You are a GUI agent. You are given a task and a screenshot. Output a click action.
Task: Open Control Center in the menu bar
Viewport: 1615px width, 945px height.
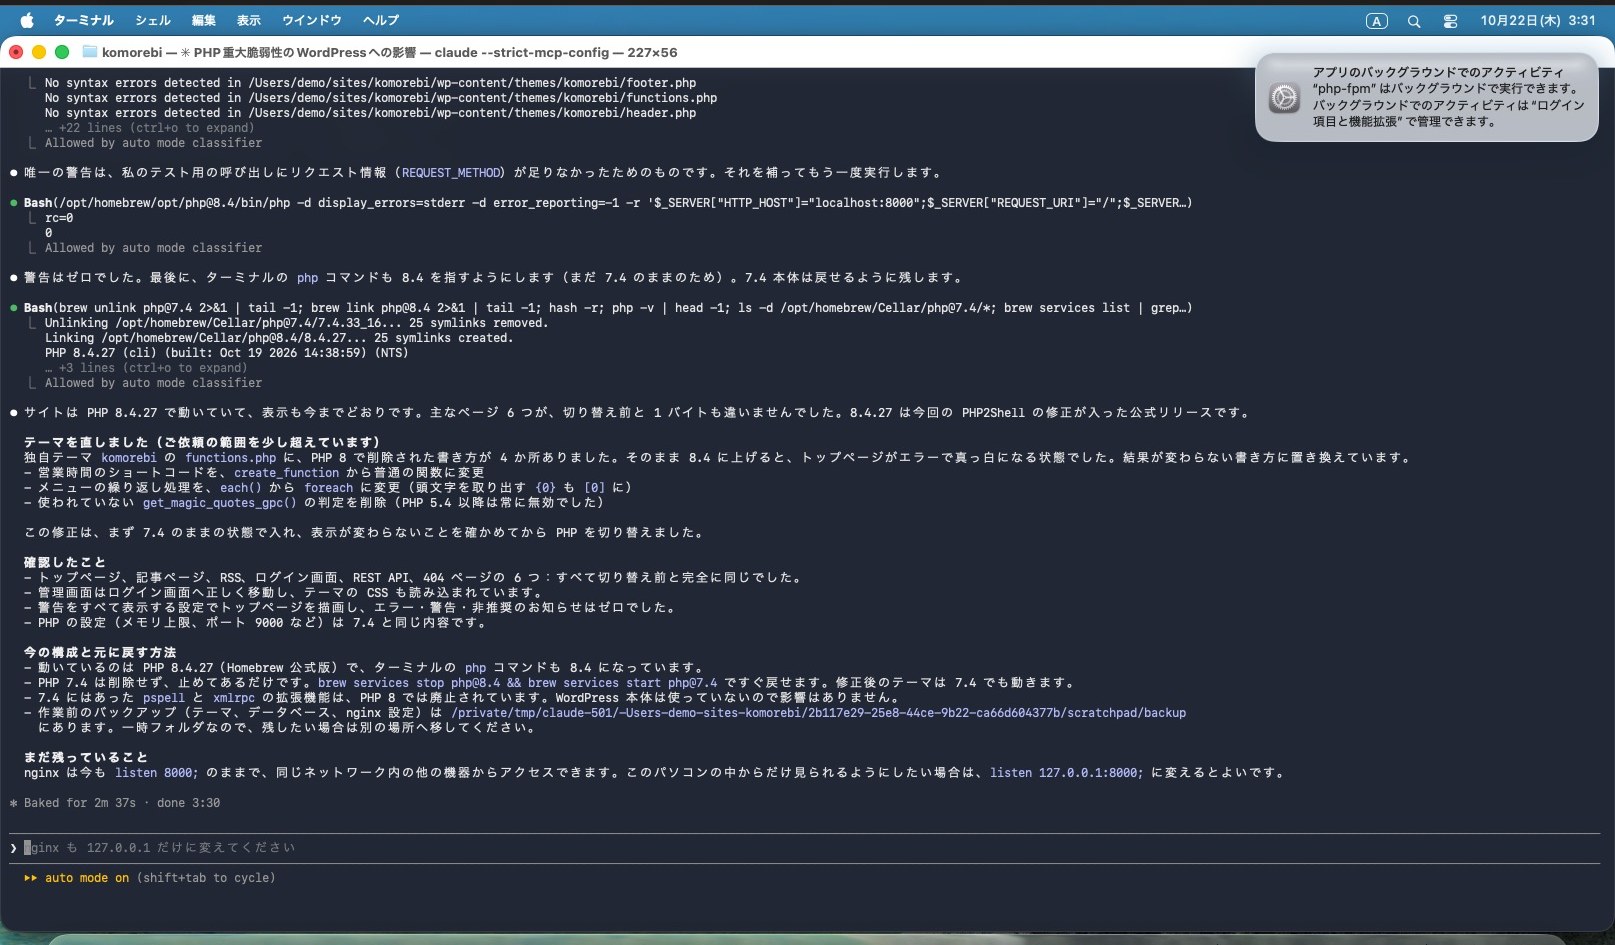coord(1450,21)
